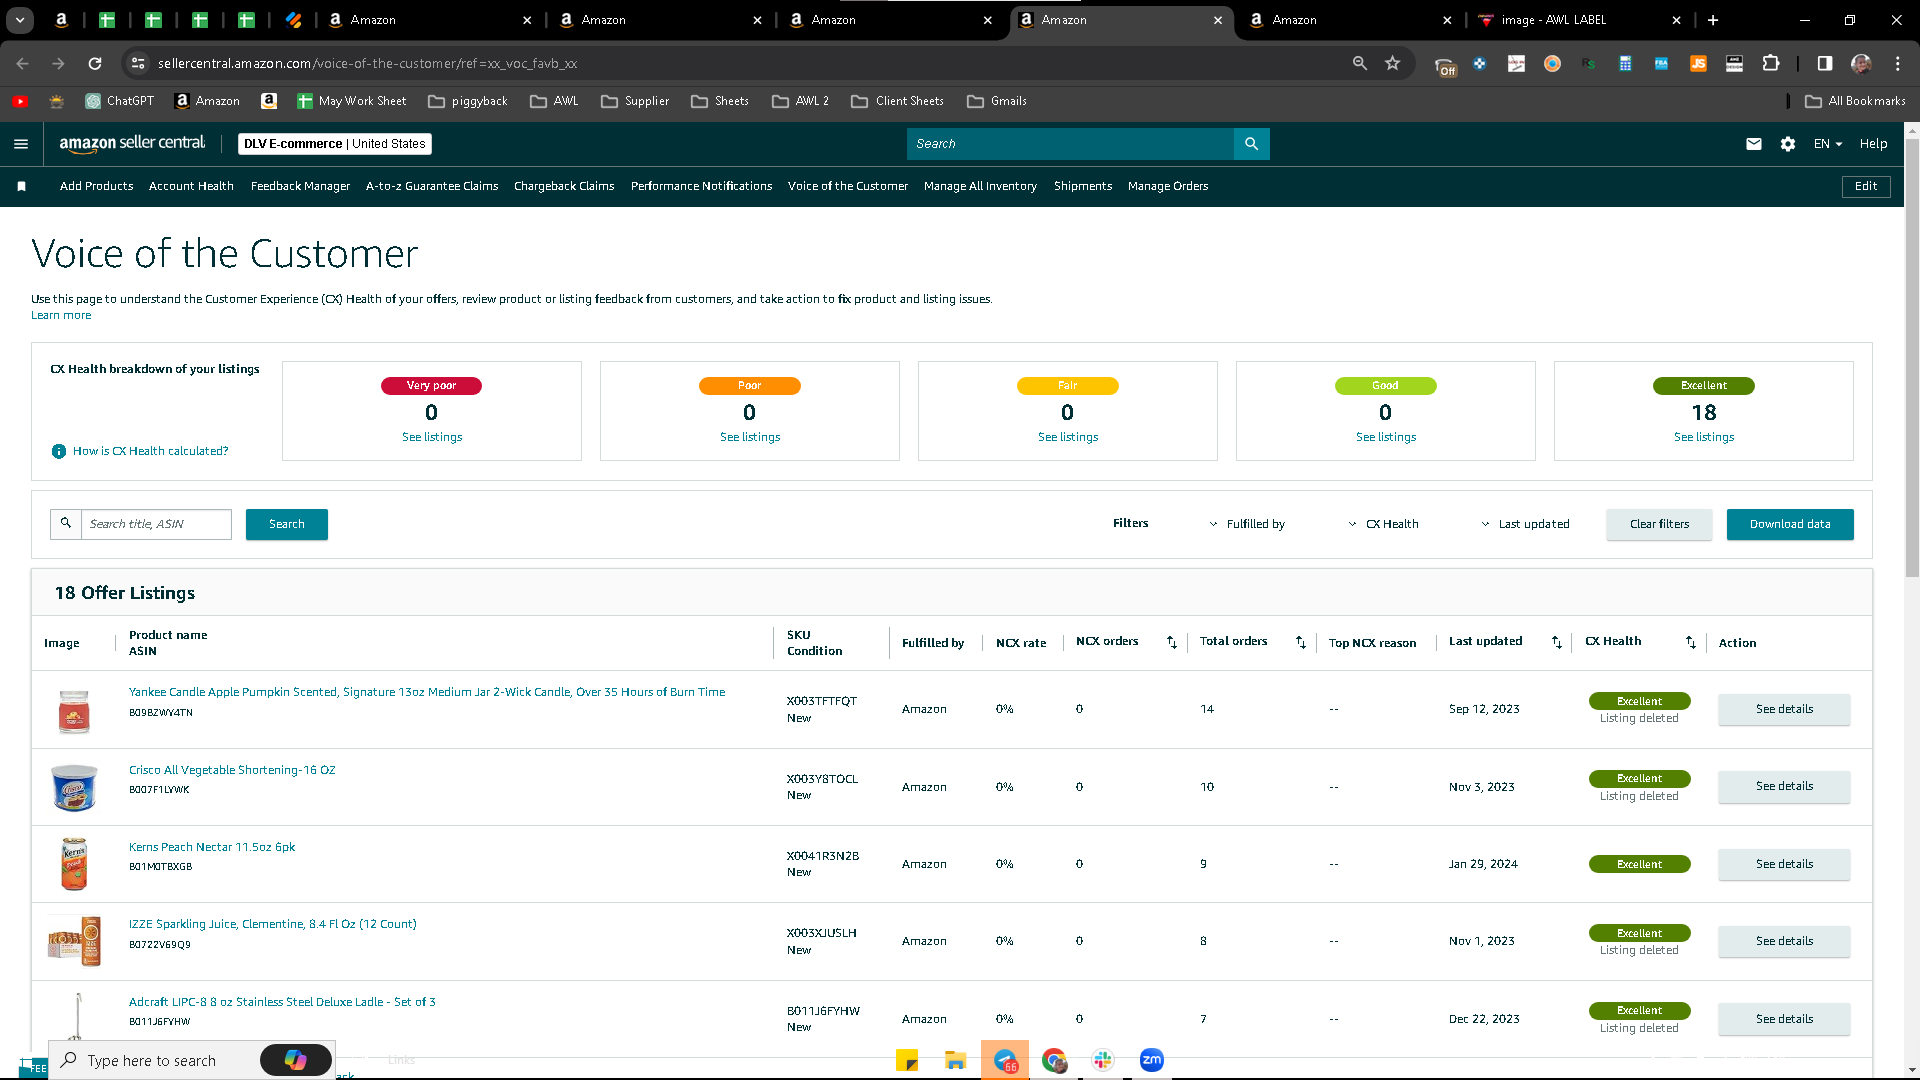Open Manage Orders from favorites bar
1920x1080 pixels.
click(1168, 186)
